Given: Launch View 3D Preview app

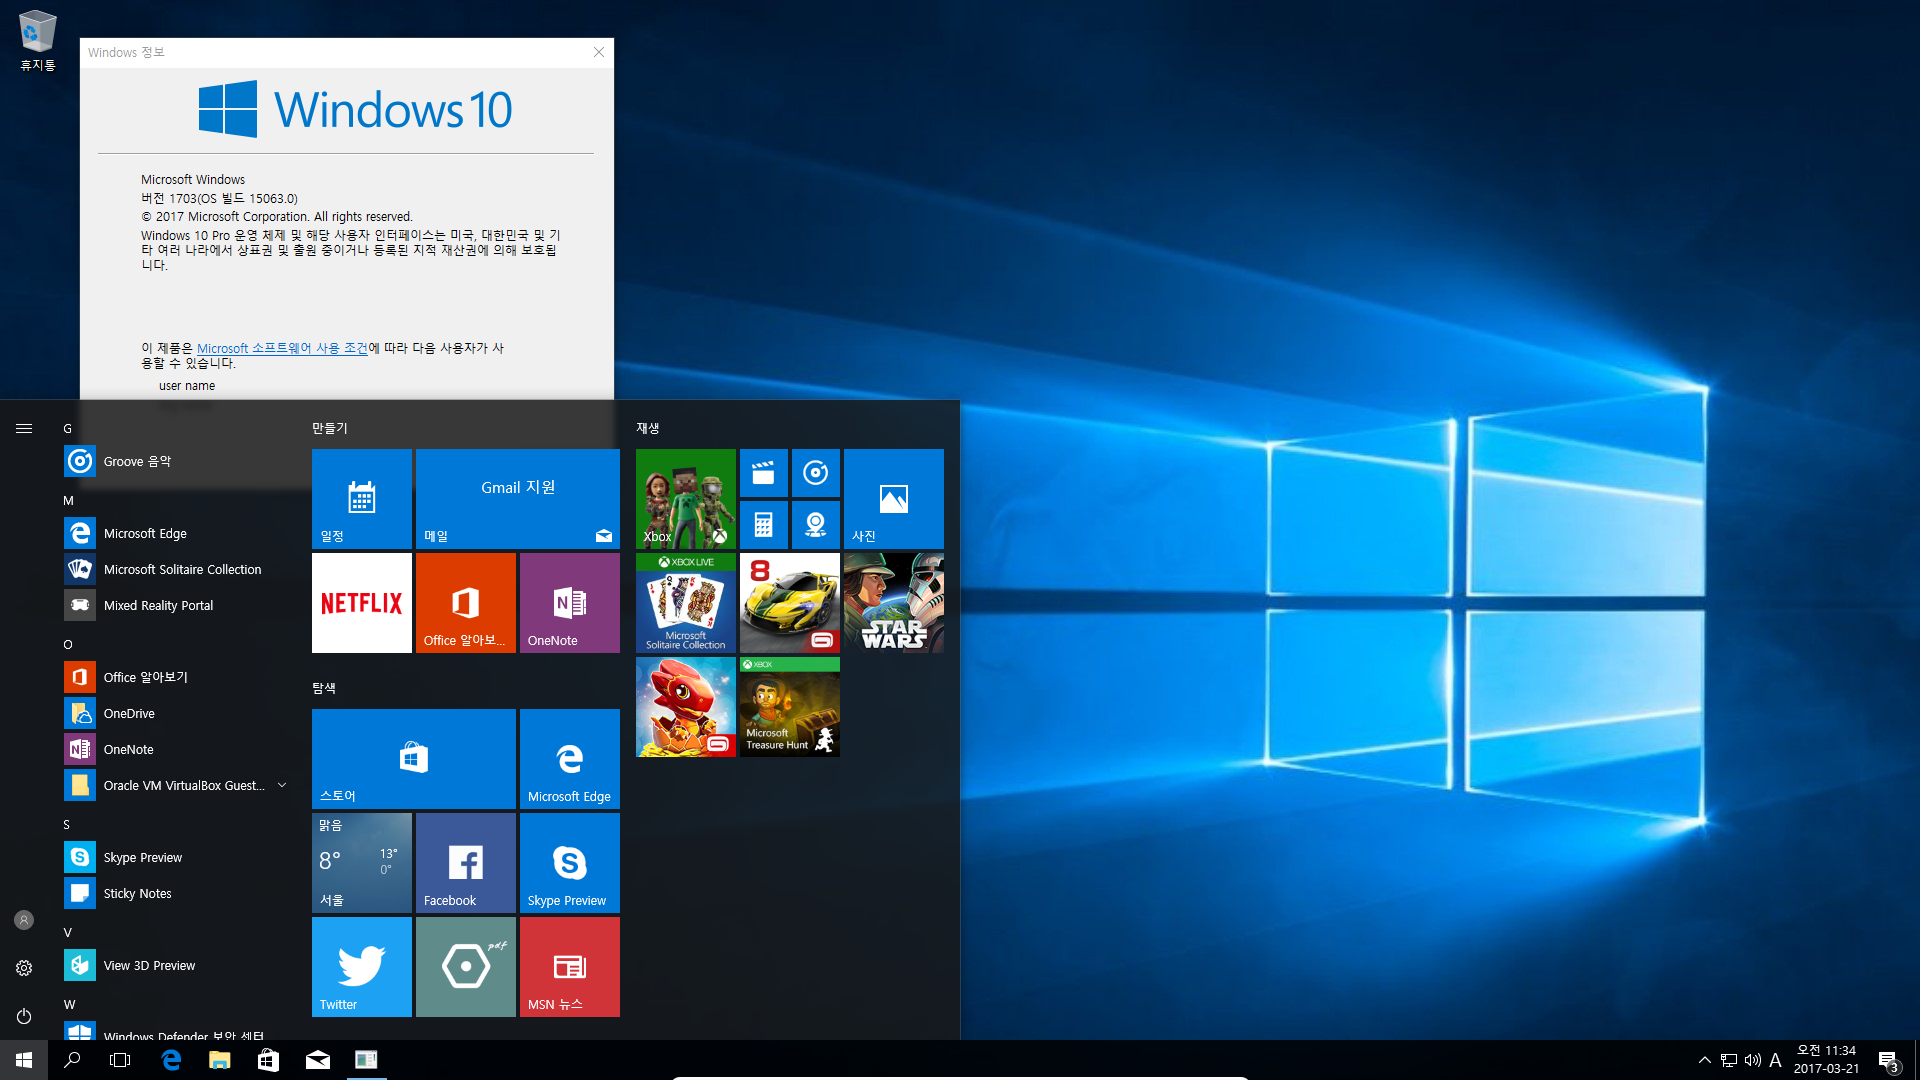Looking at the screenshot, I should [178, 965].
